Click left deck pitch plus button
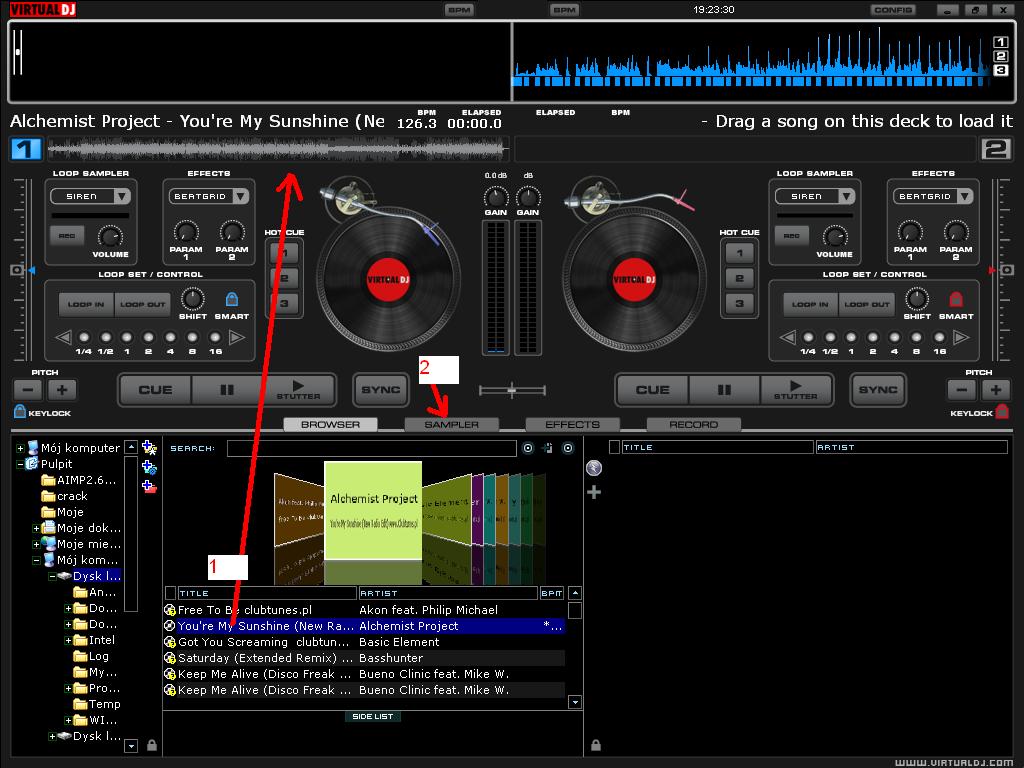The width and height of the screenshot is (1024, 768). click(x=62, y=390)
